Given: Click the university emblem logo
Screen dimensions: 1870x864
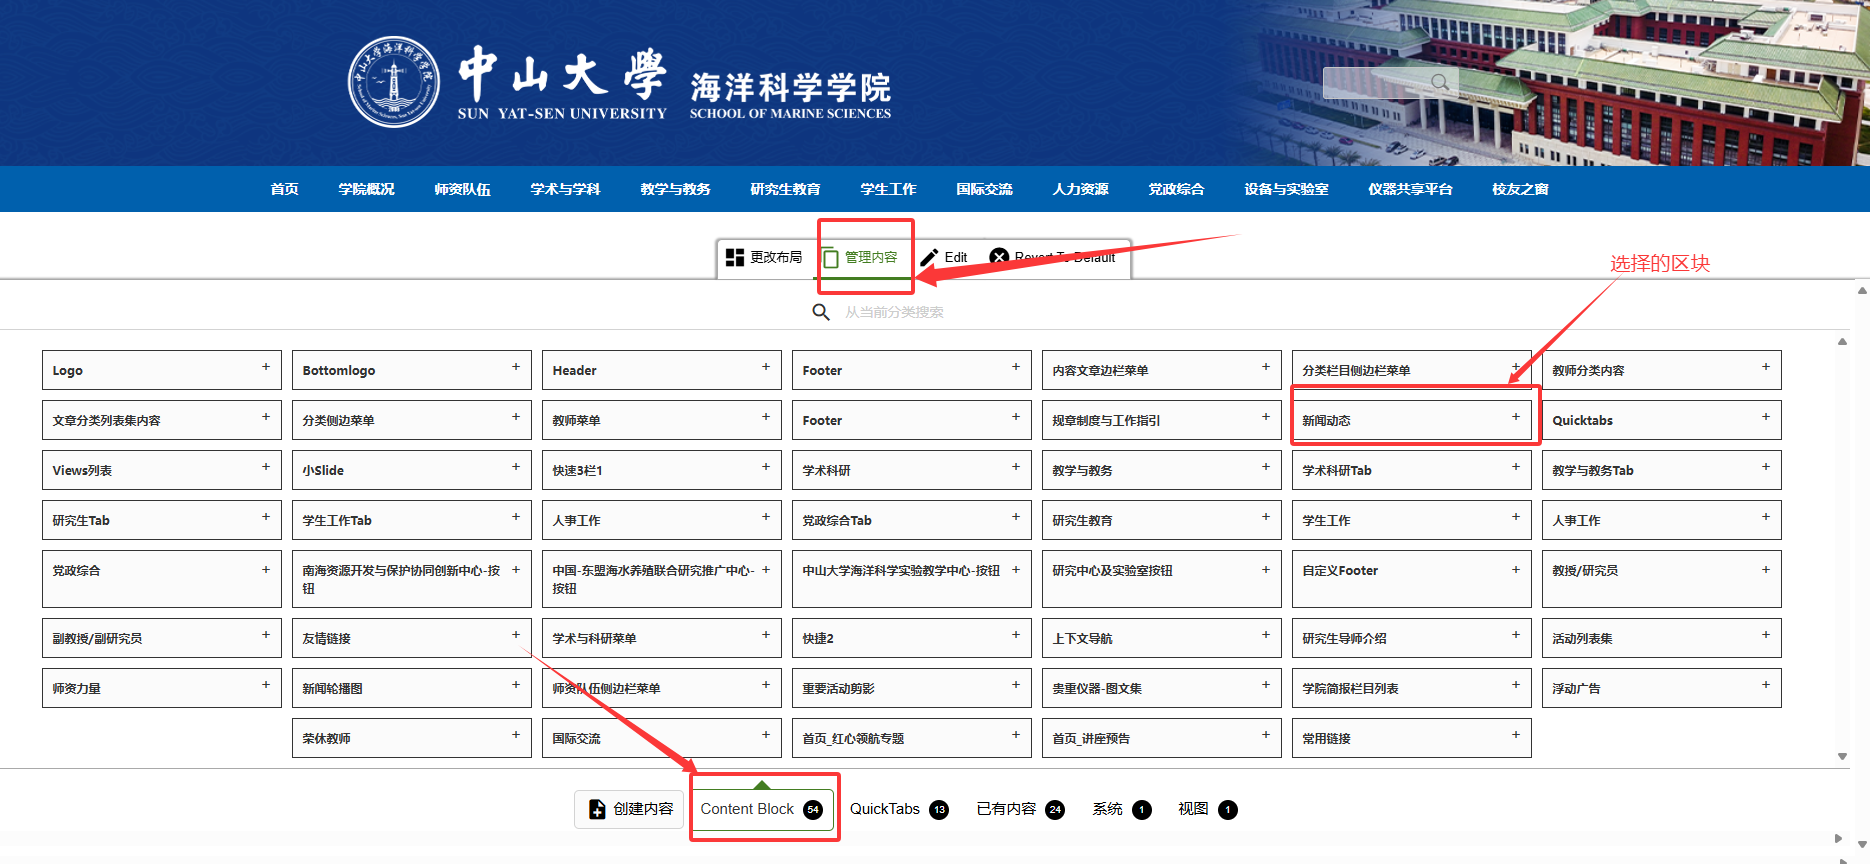Looking at the screenshot, I should click(x=393, y=82).
